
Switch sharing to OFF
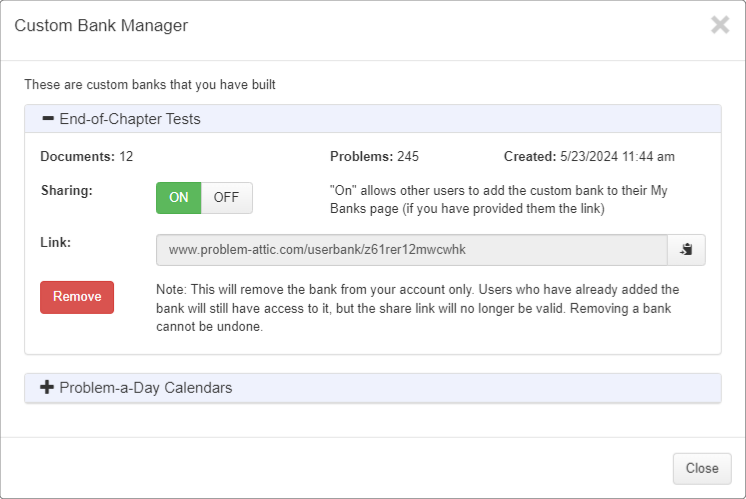pos(226,198)
